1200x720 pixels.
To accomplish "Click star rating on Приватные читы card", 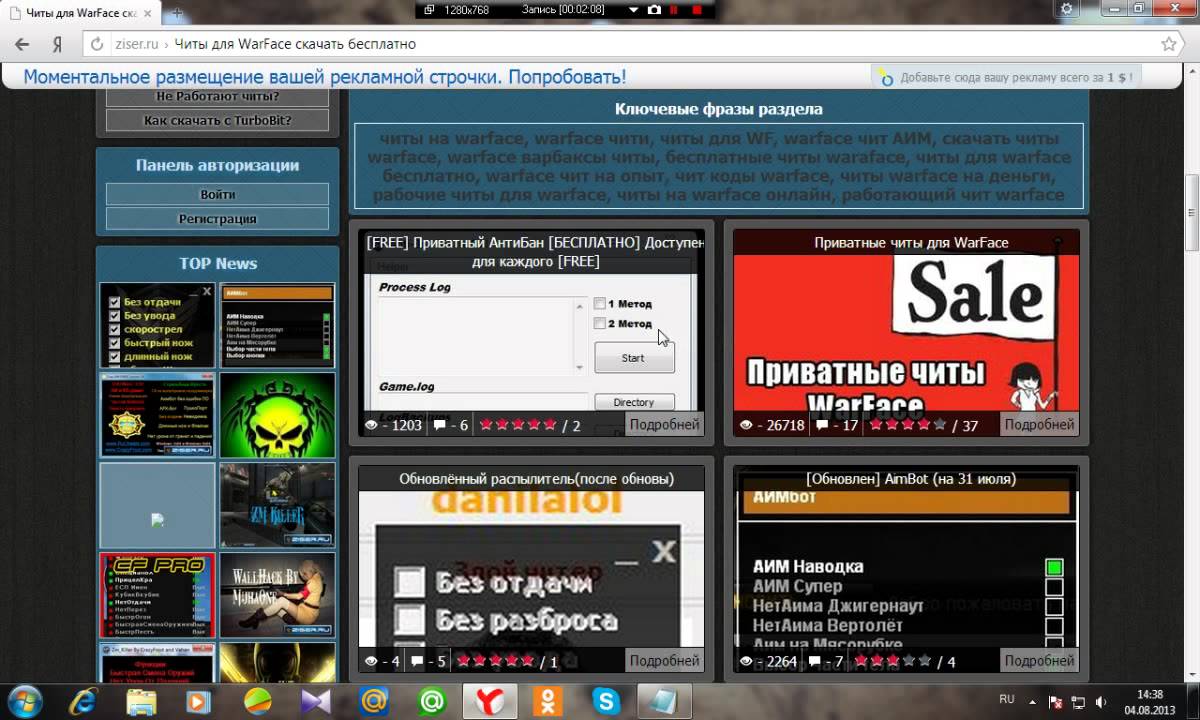I will [908, 425].
